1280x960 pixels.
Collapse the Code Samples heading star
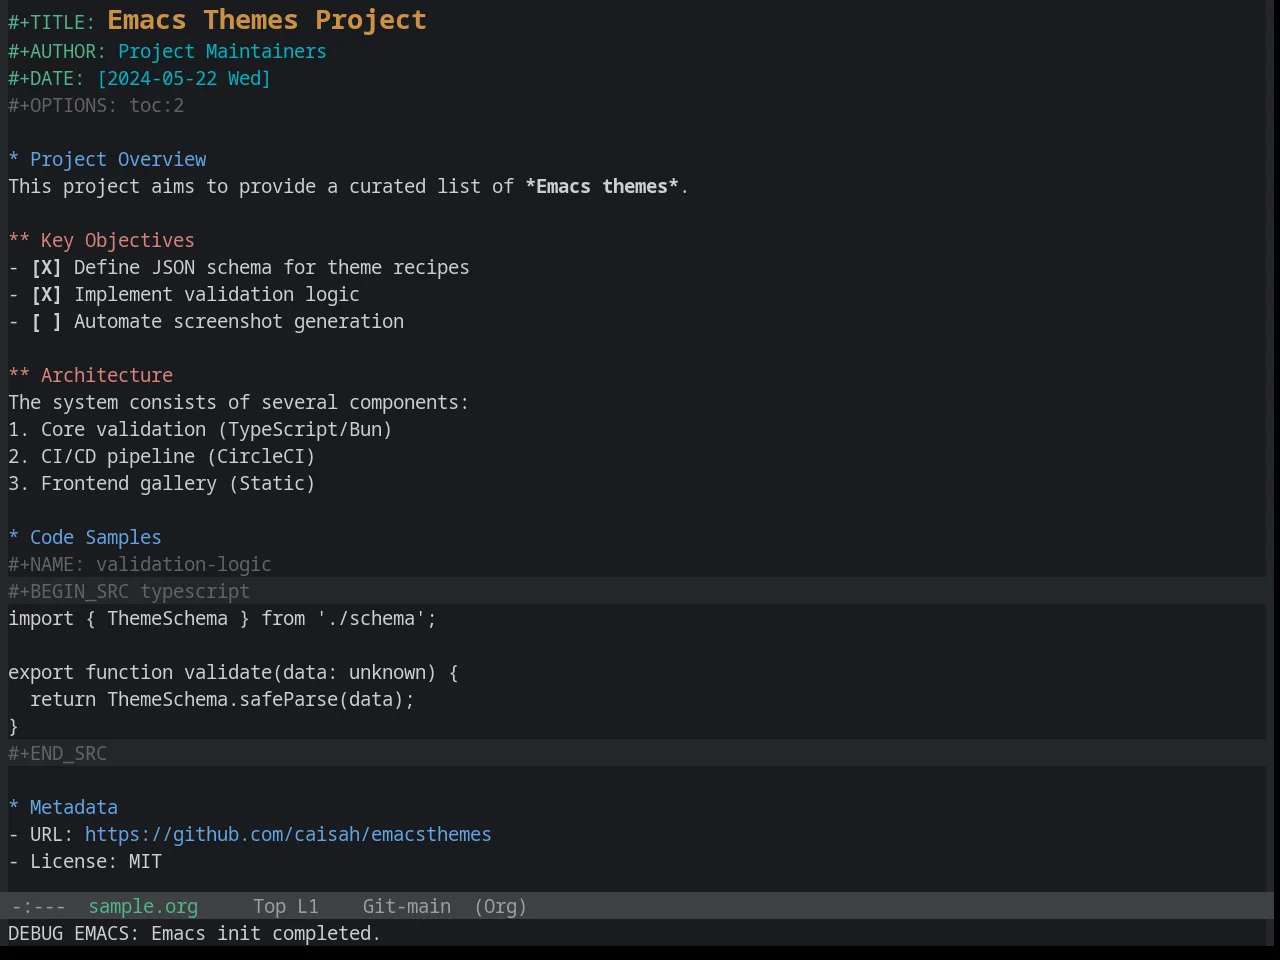pyautogui.click(x=14, y=538)
